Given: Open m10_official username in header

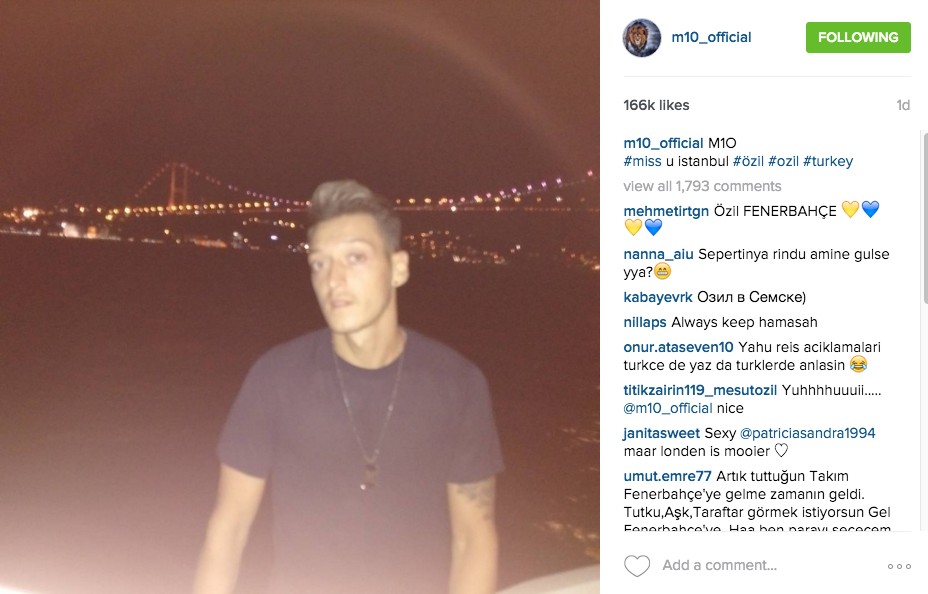Looking at the screenshot, I should [x=711, y=37].
